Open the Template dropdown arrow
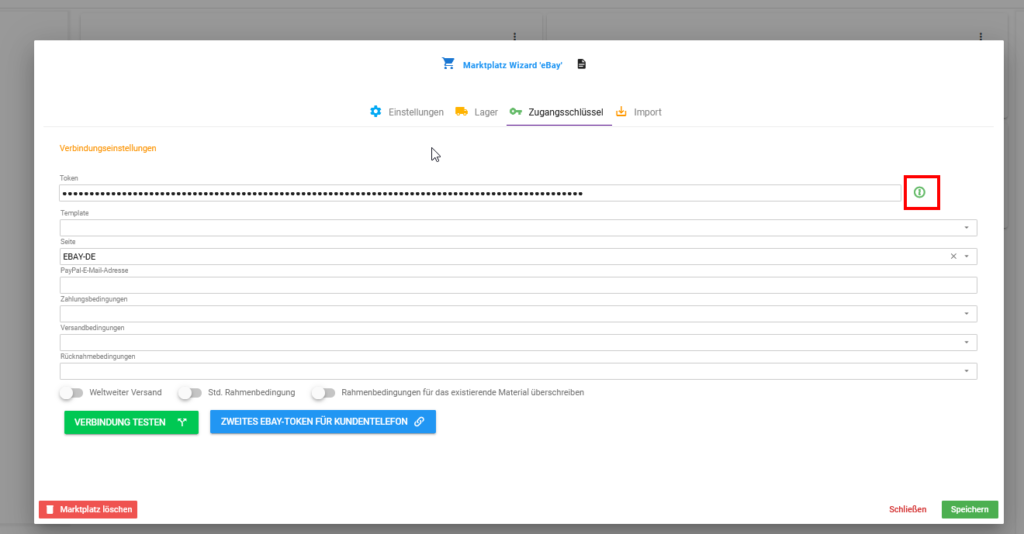The height and width of the screenshot is (534, 1024). (967, 228)
